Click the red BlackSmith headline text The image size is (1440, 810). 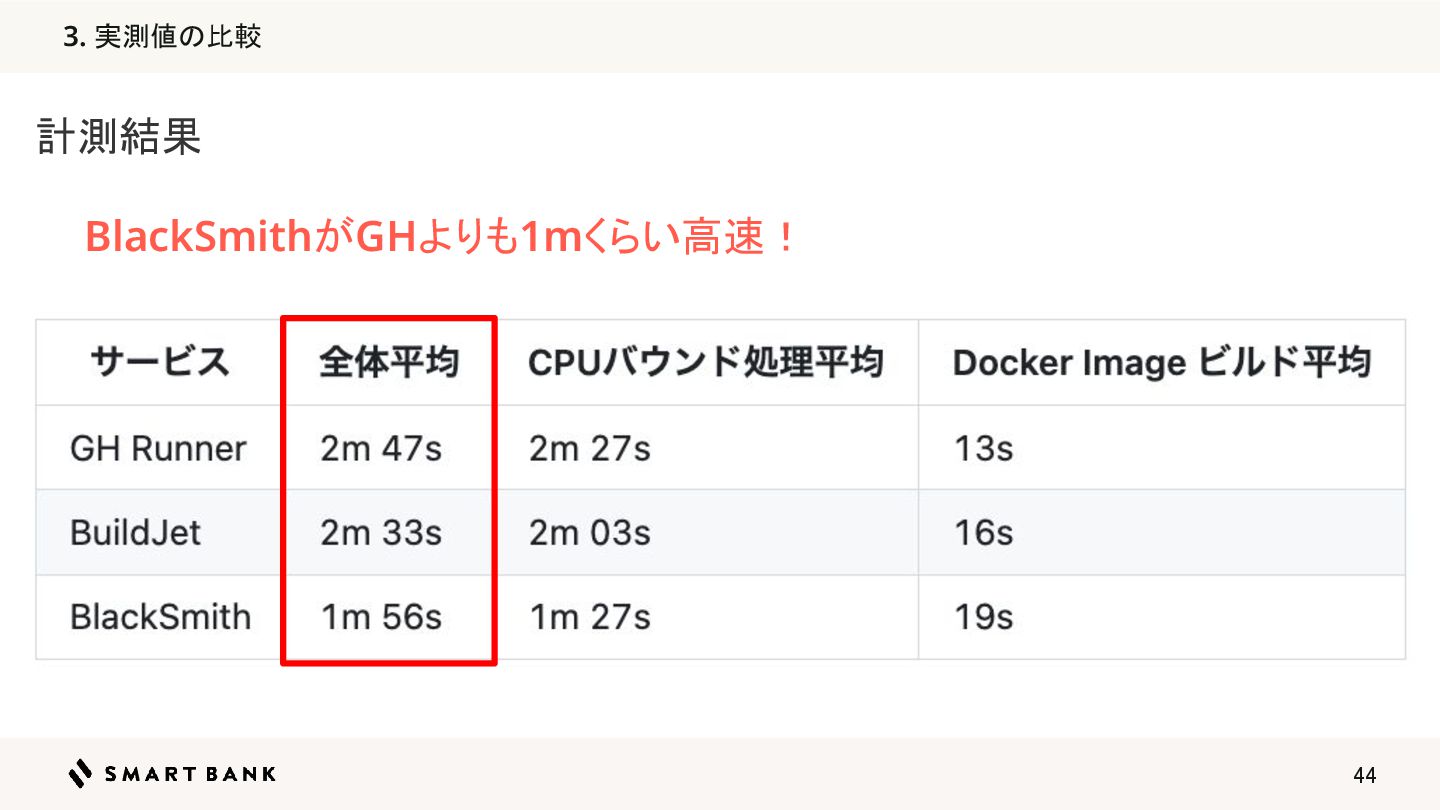coord(440,238)
